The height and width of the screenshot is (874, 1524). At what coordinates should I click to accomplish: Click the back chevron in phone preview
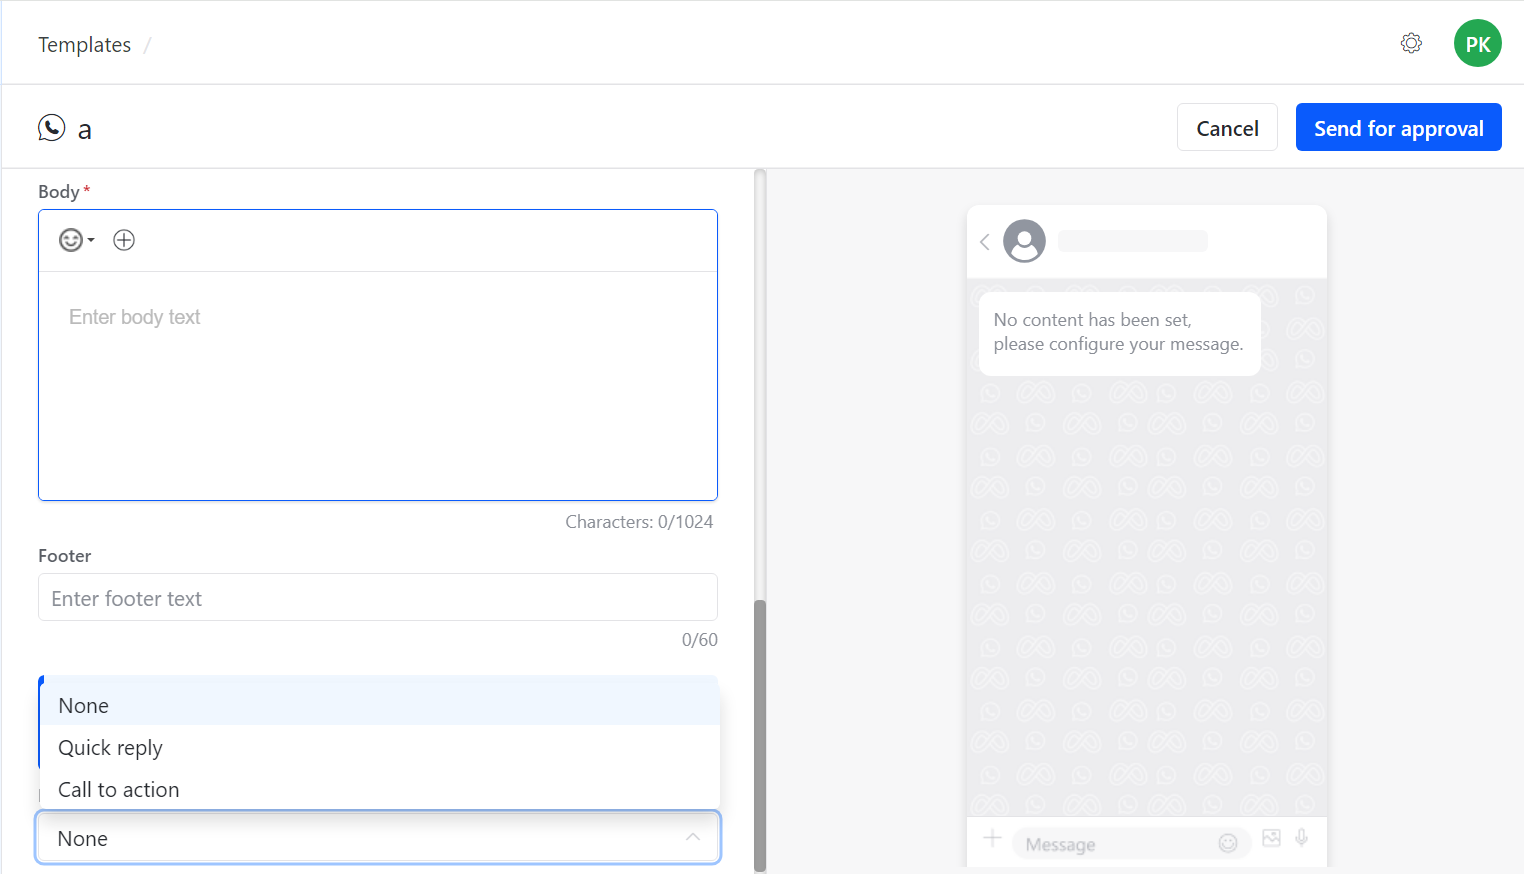pyautogui.click(x=985, y=241)
